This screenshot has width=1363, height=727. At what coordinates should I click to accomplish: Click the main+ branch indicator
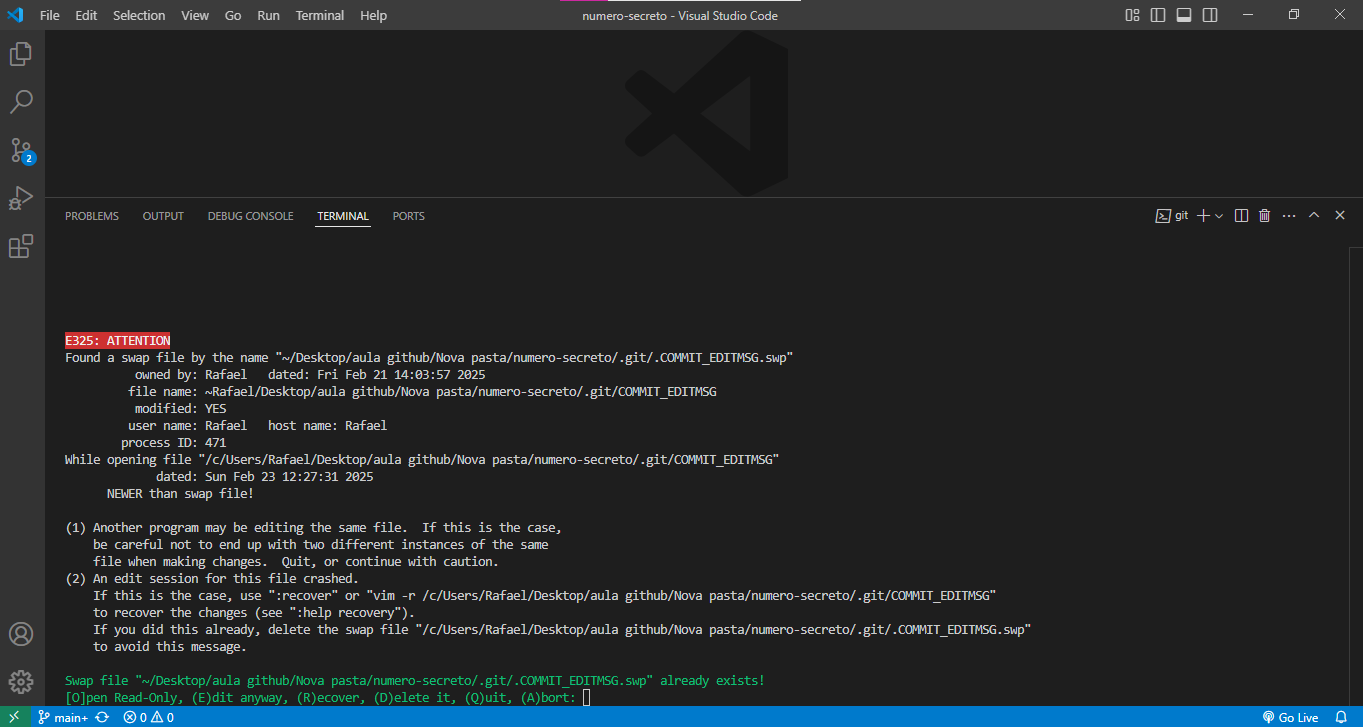pyautogui.click(x=63, y=717)
